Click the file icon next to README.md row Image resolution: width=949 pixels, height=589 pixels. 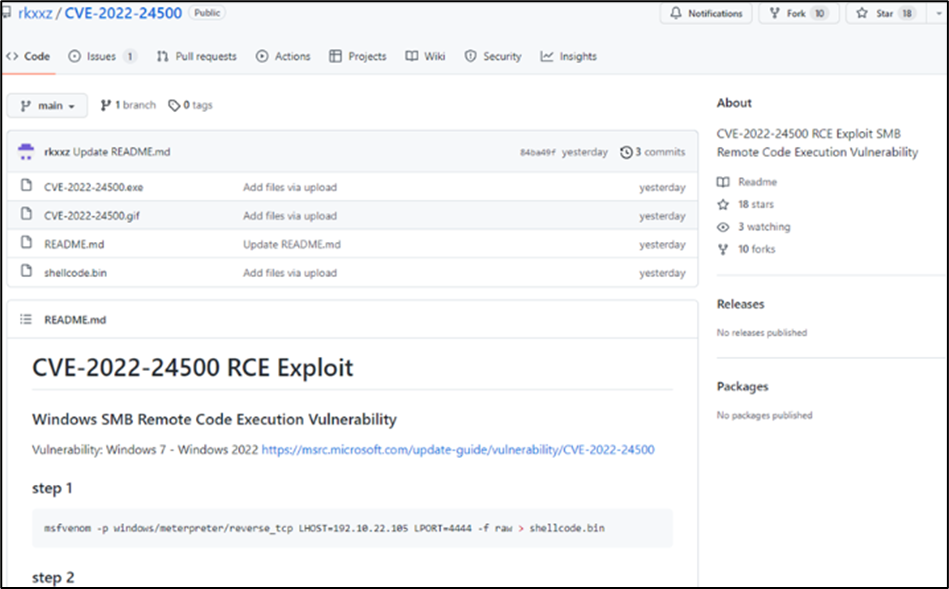click(26, 242)
